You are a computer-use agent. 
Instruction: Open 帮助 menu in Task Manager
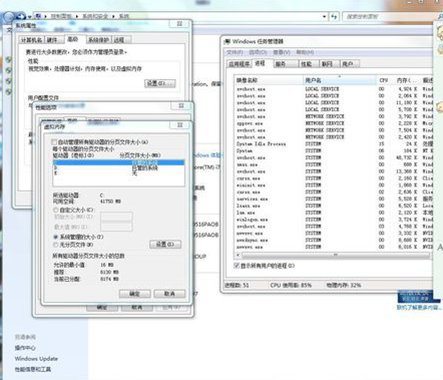pos(305,52)
